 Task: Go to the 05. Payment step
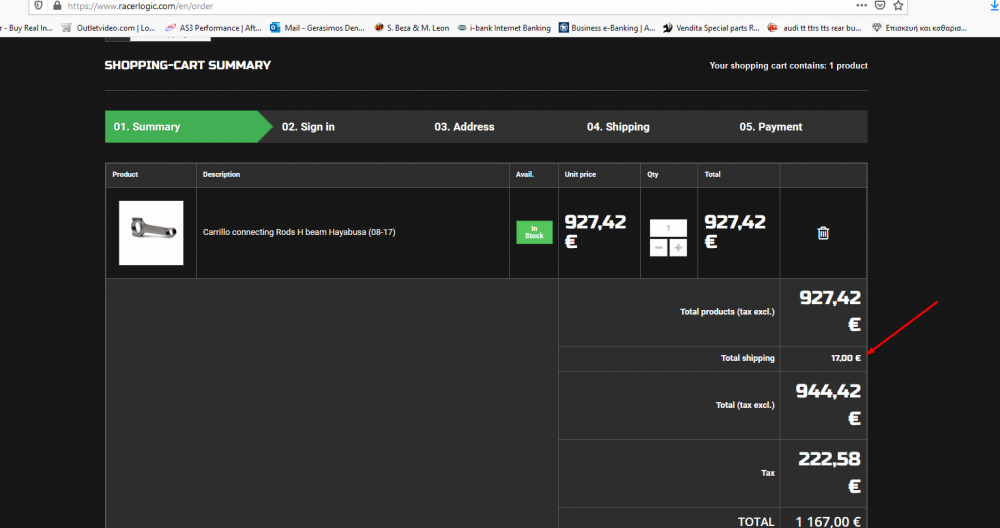tap(770, 127)
